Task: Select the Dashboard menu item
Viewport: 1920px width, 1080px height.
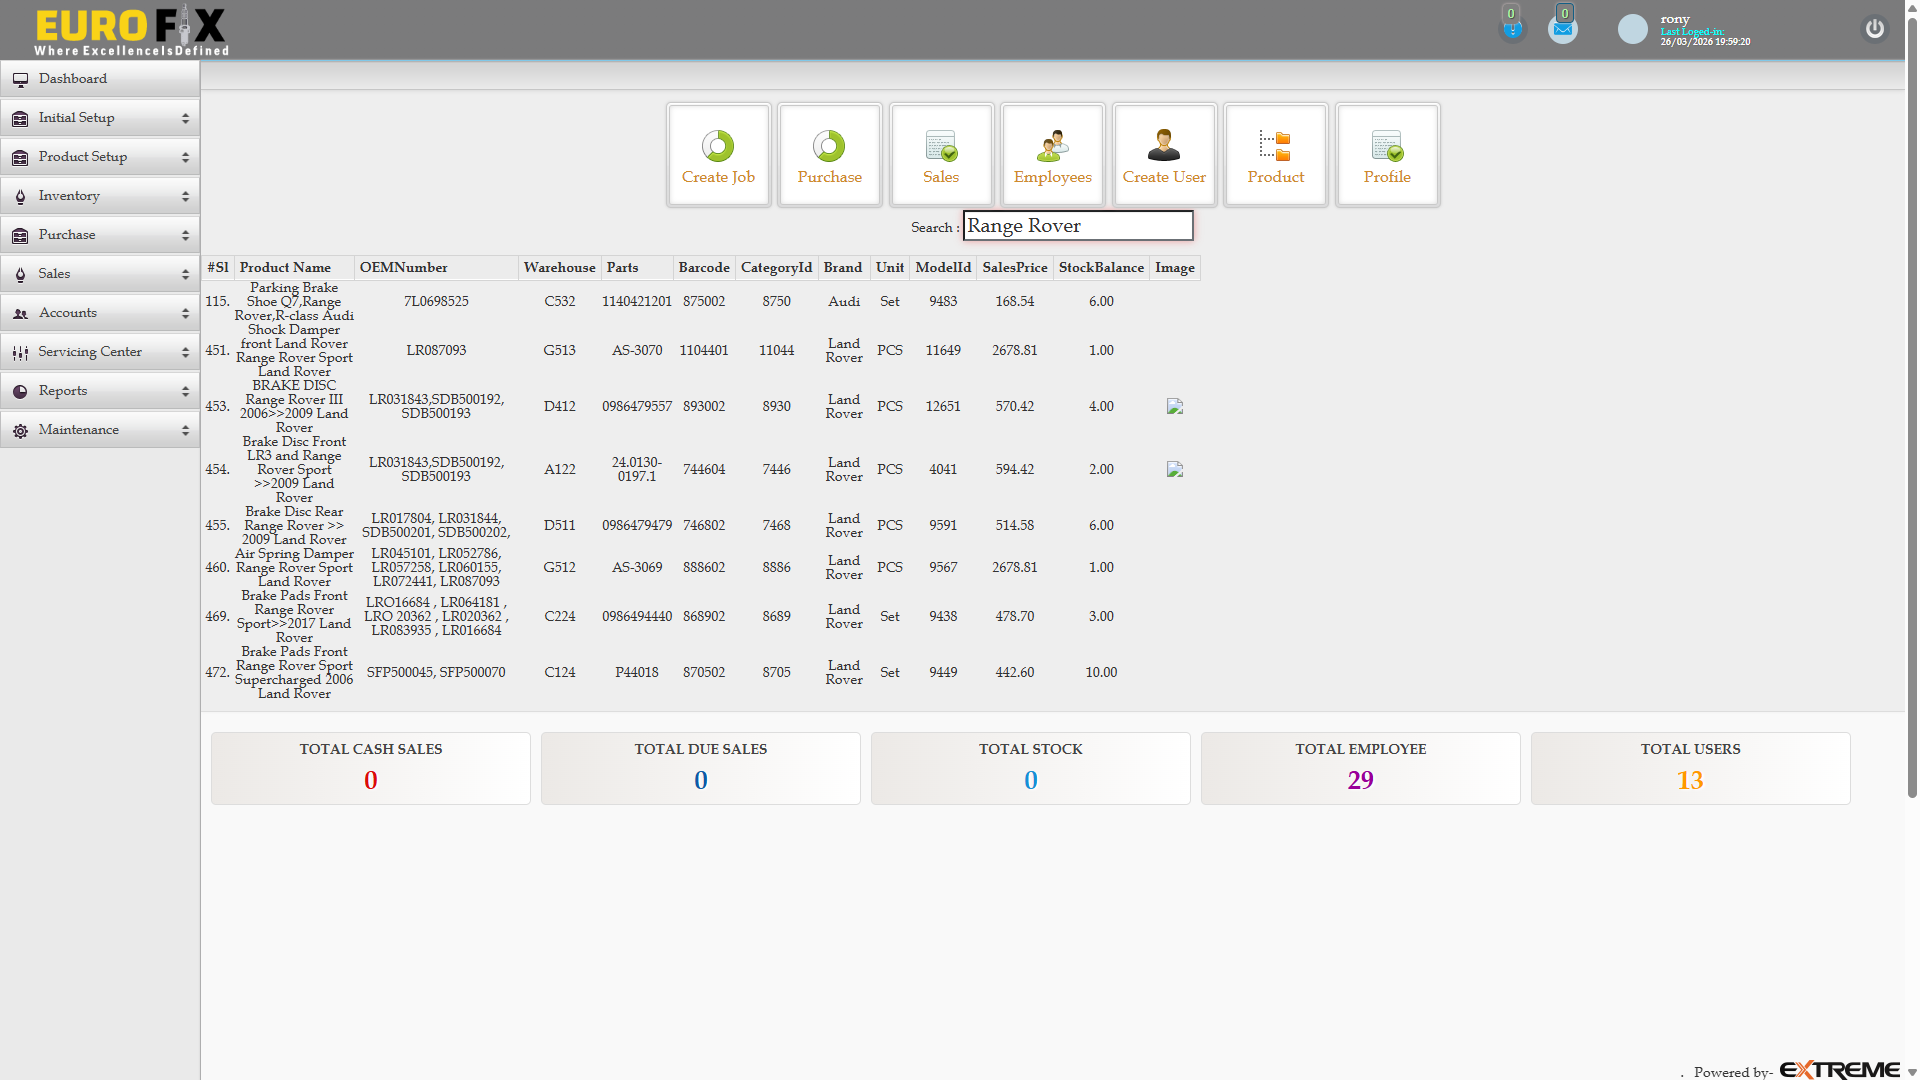Action: click(x=100, y=78)
